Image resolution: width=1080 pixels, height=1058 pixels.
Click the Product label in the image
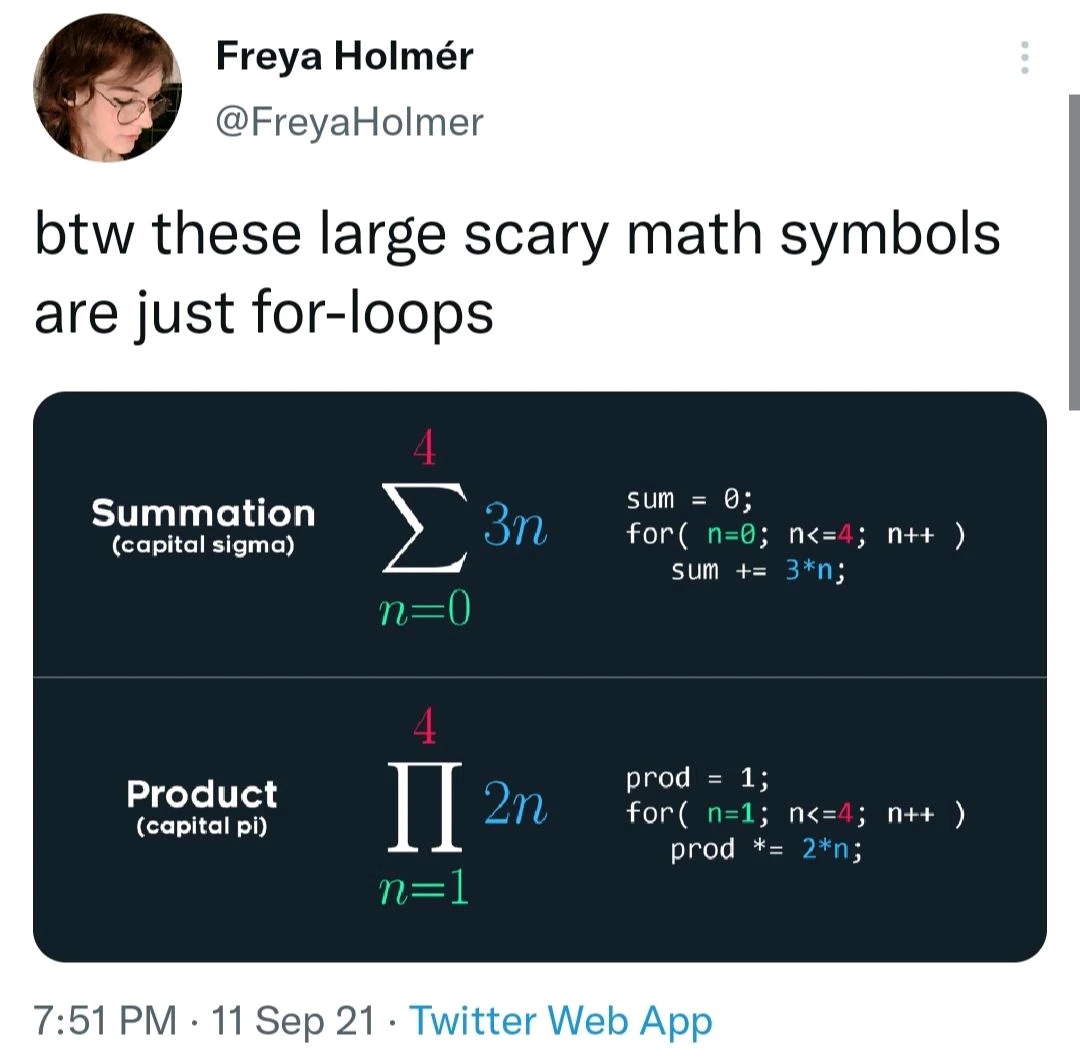pos(202,795)
